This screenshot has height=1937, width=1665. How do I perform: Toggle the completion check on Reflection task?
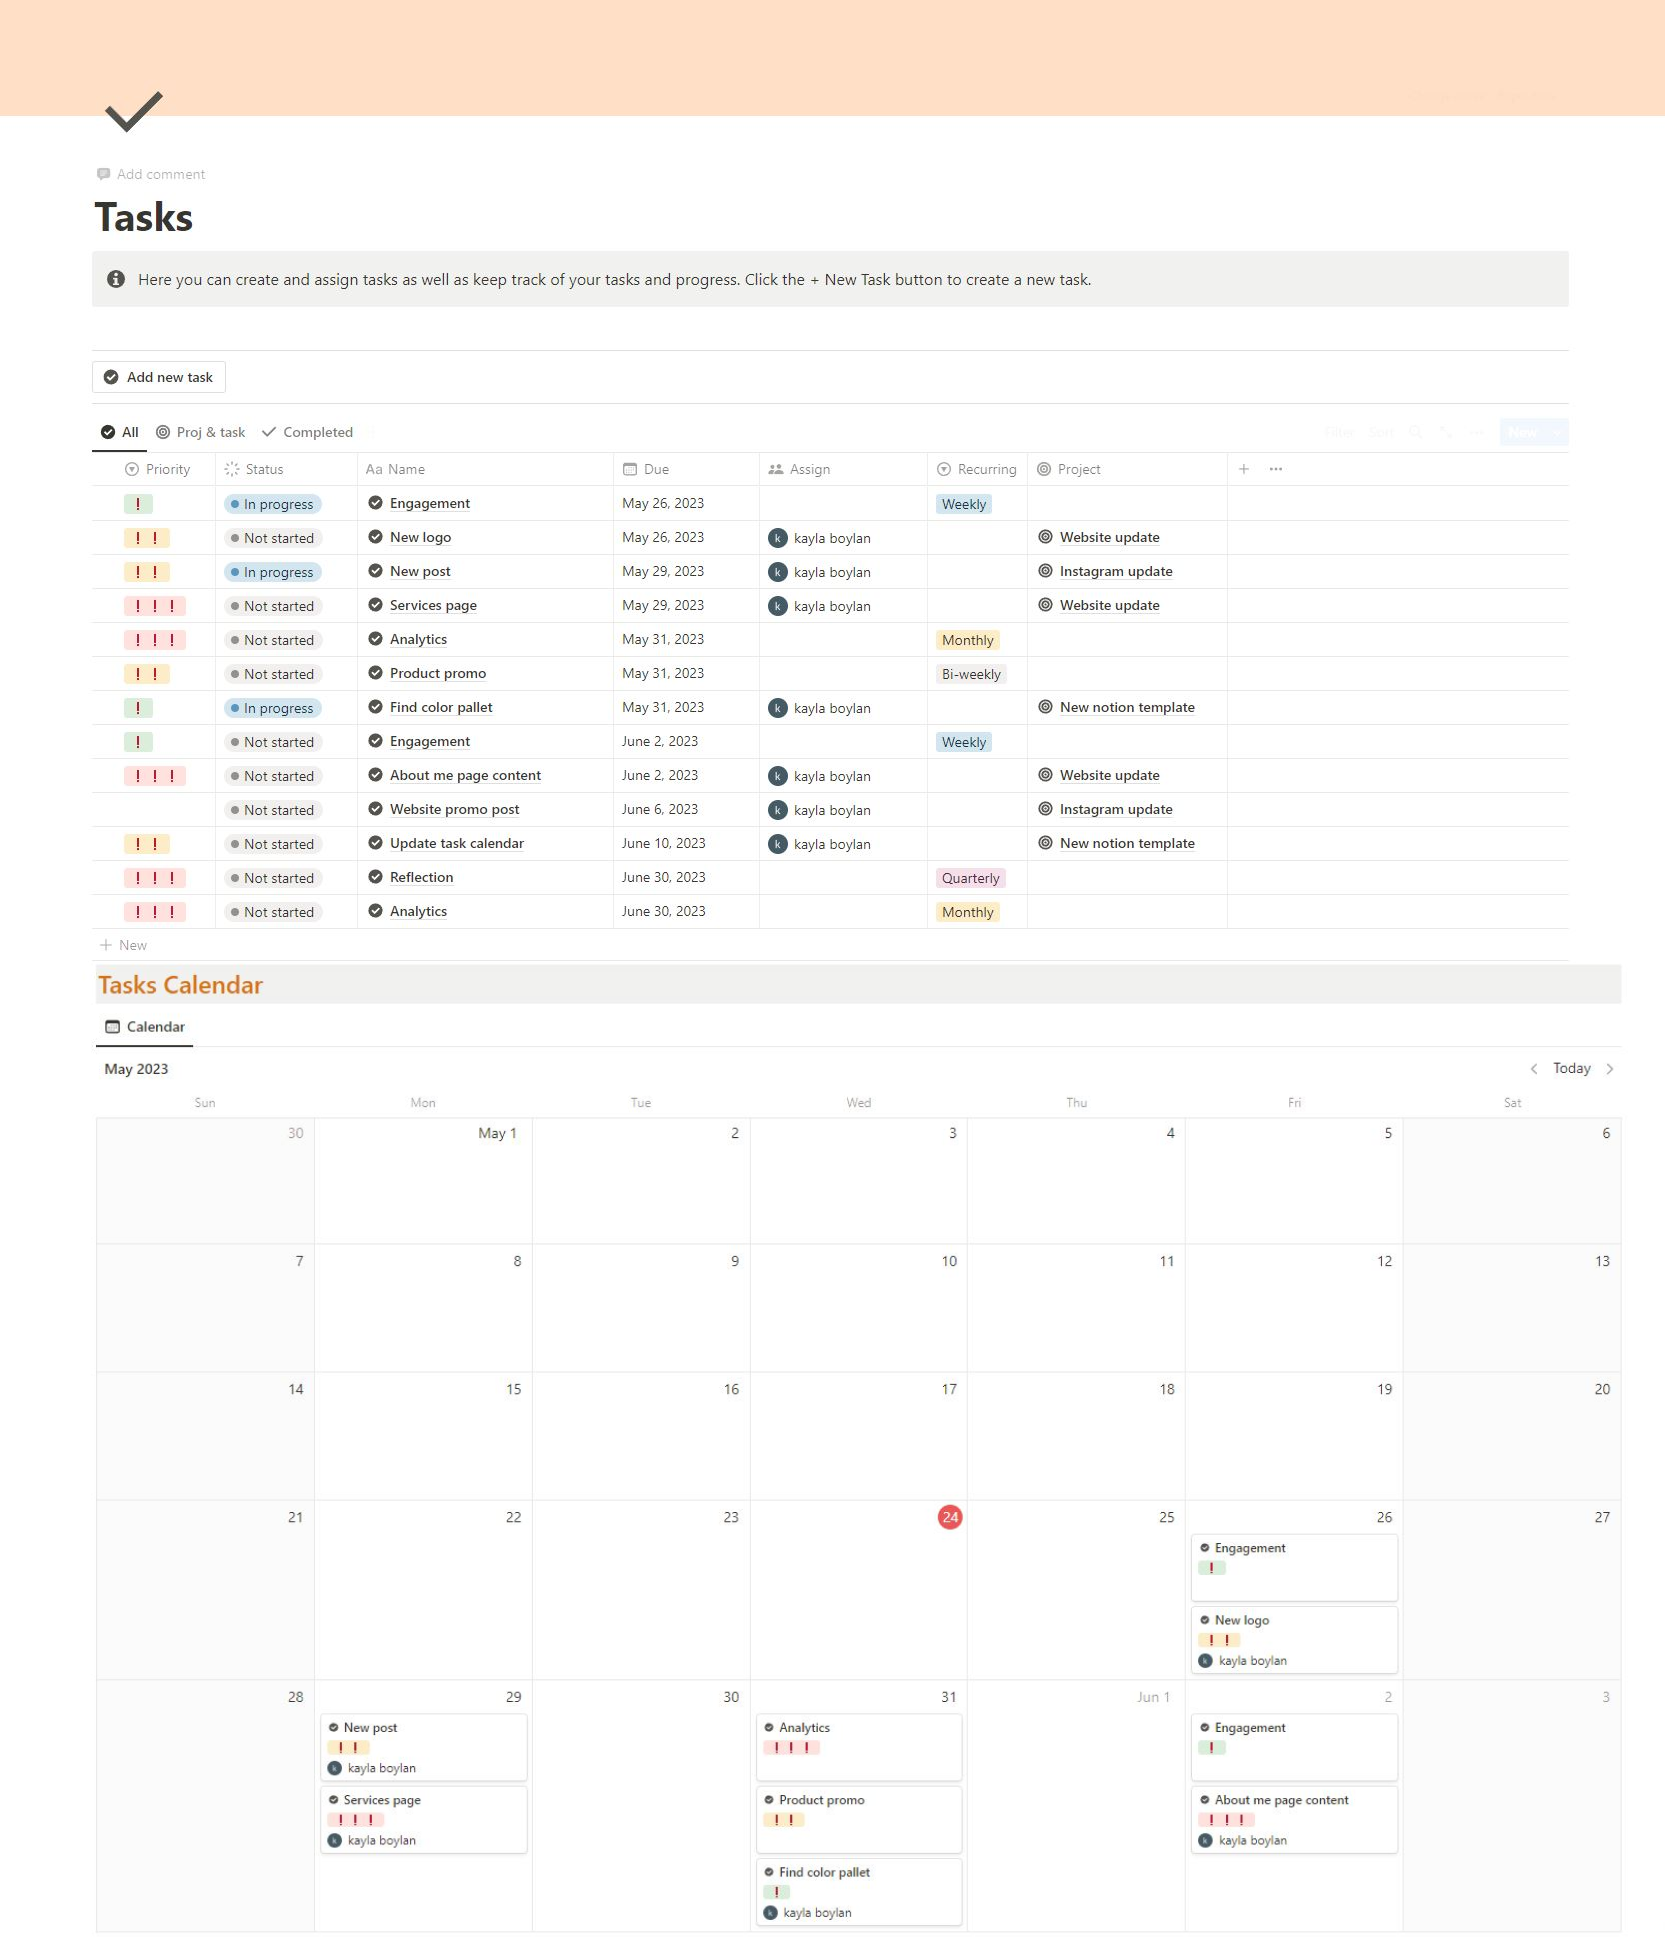point(375,877)
